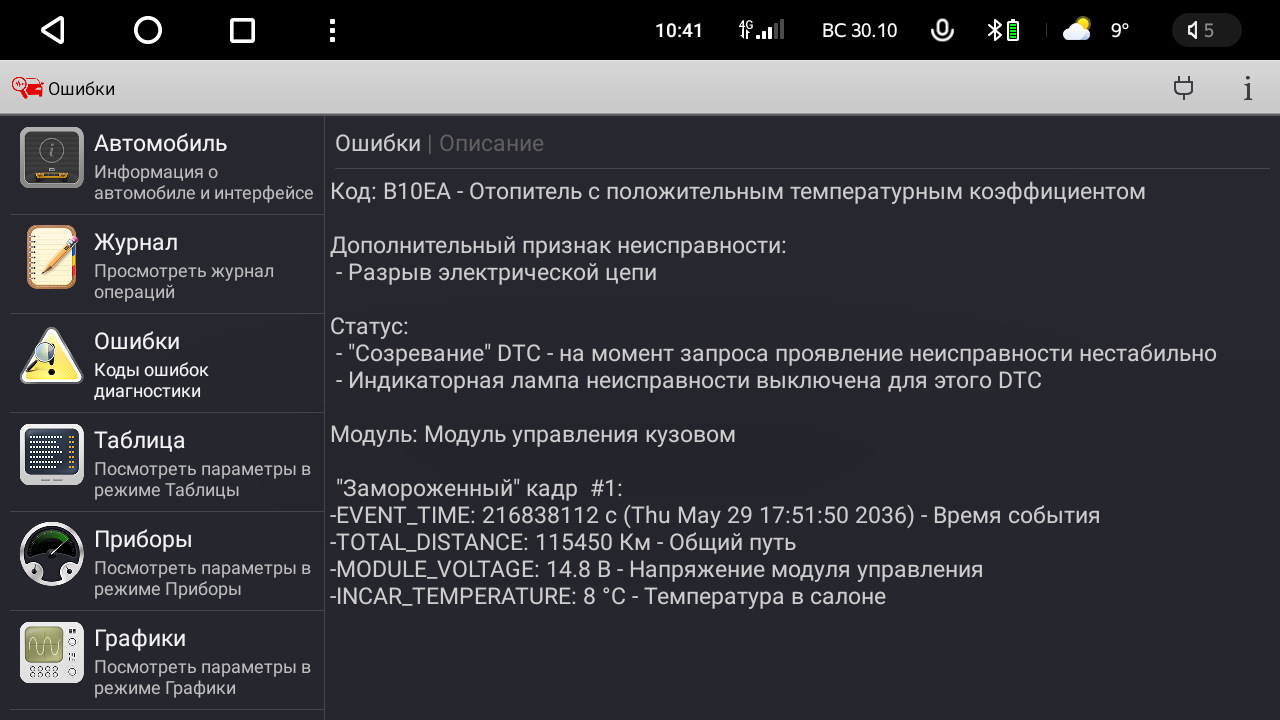Select the Ошибки tab in header
Screen dimensions: 1280x720
[377, 144]
